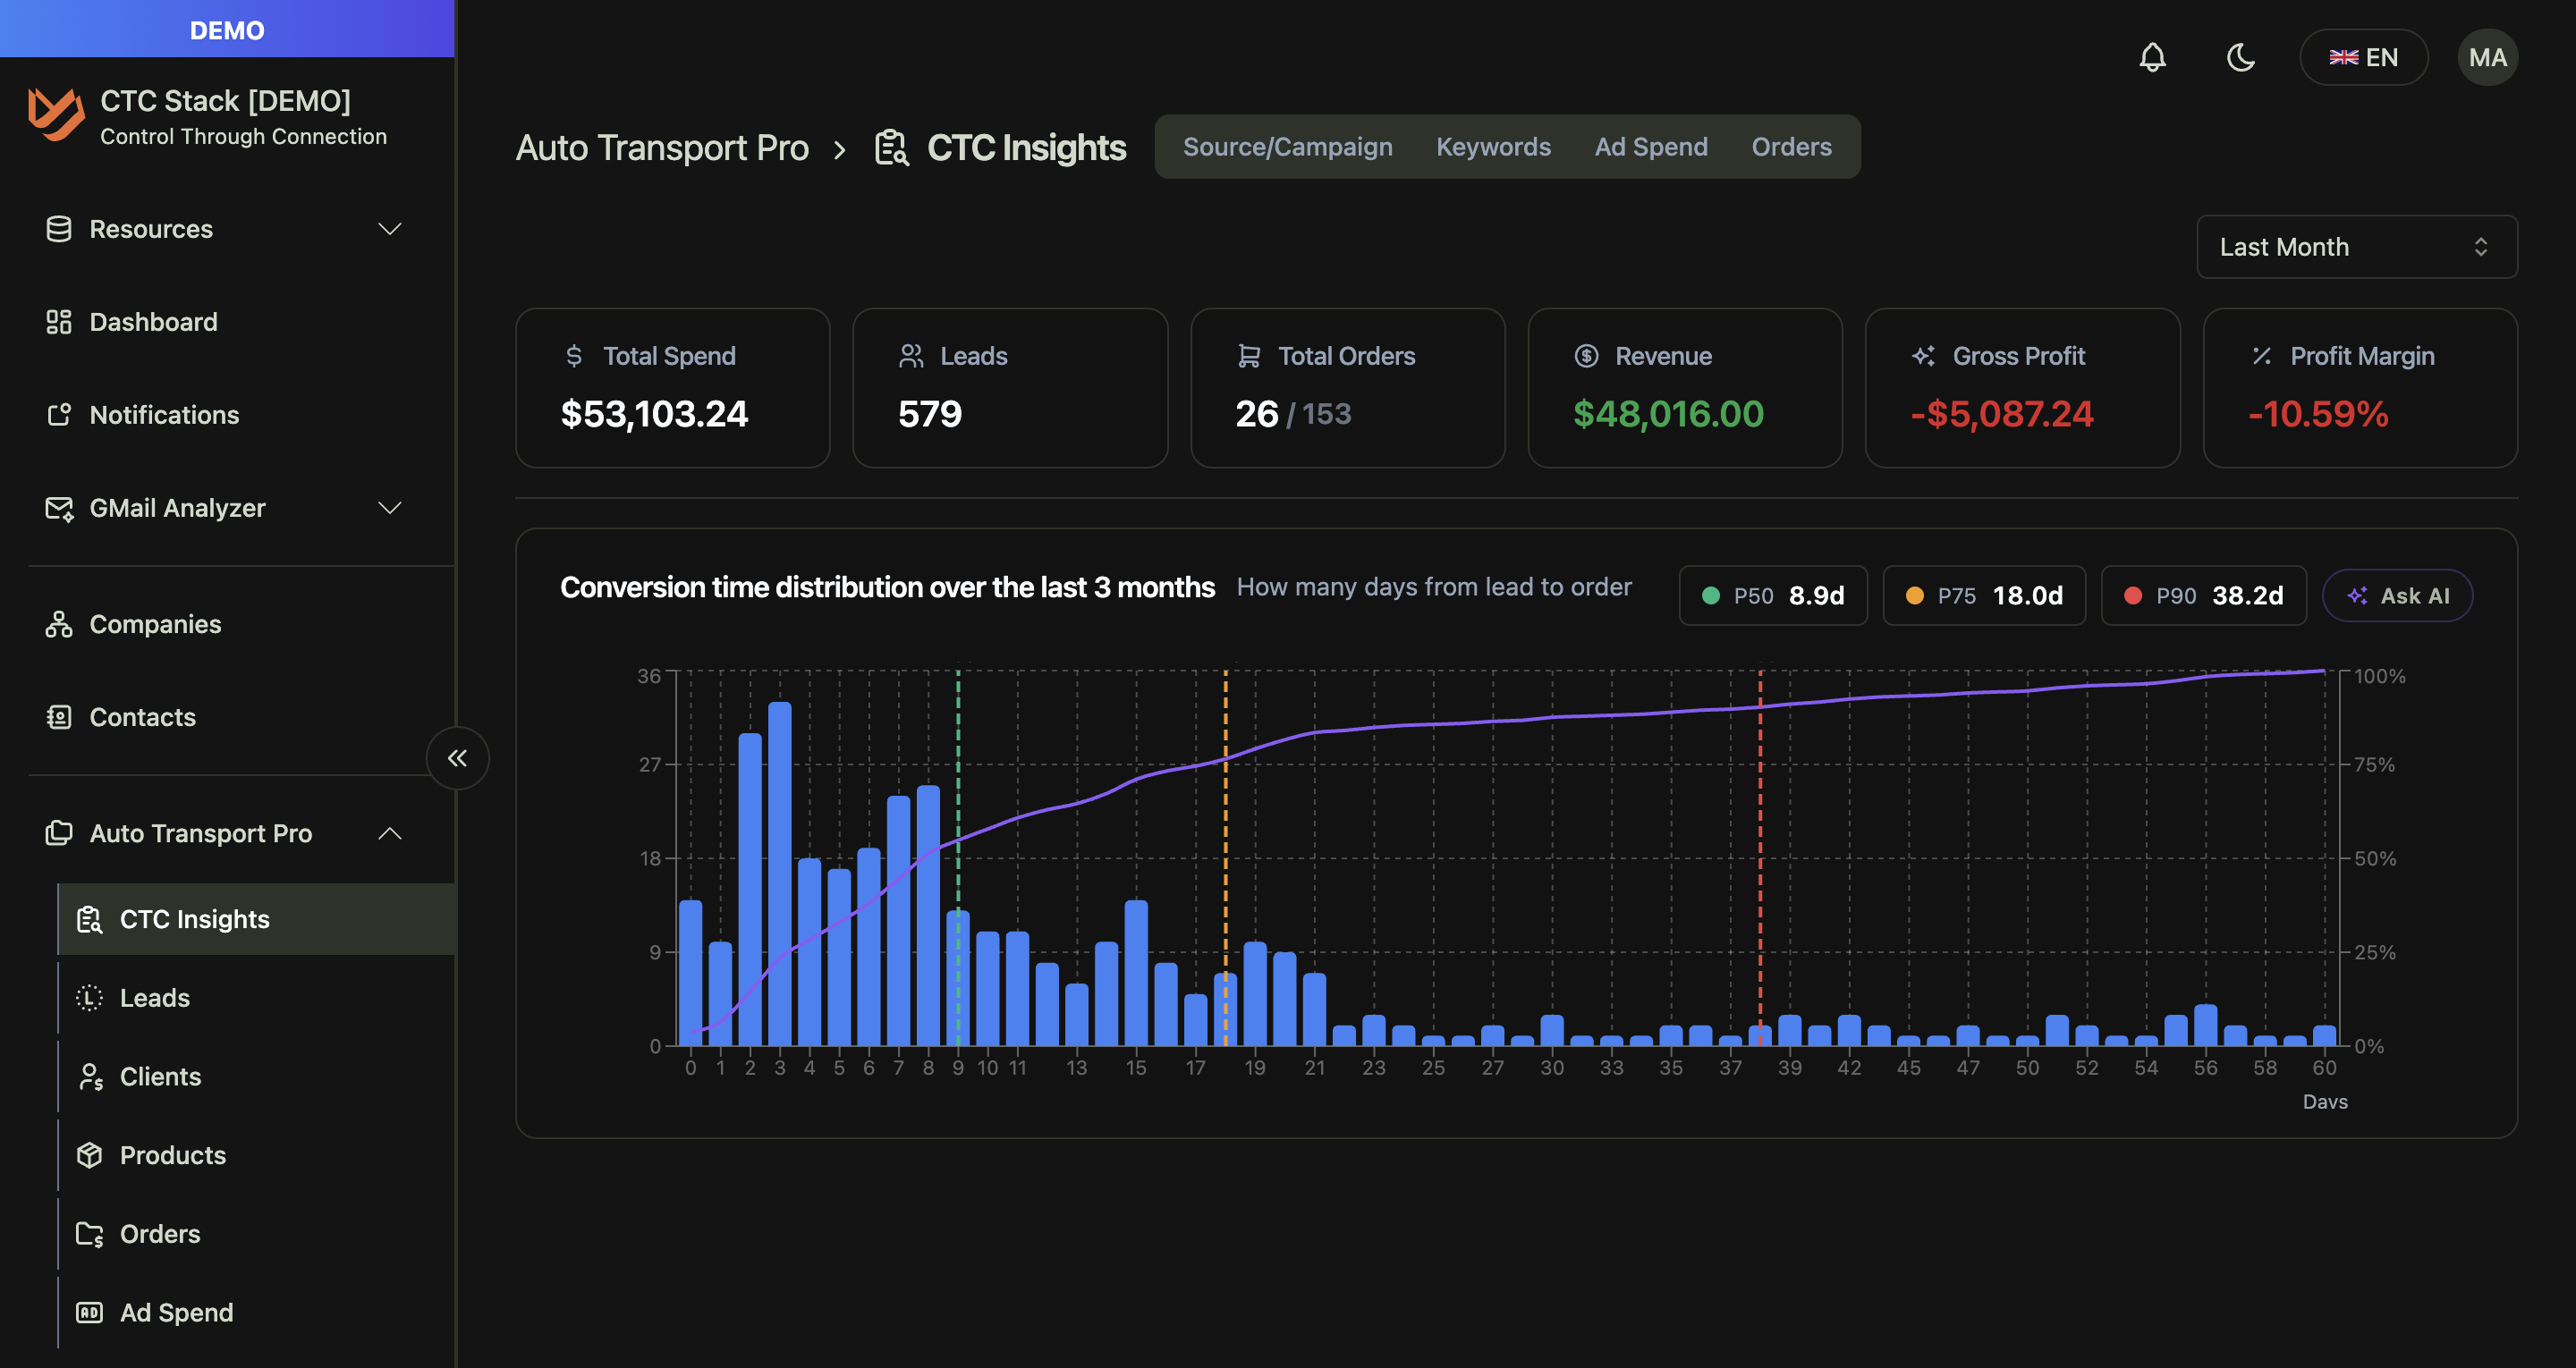Open the Contacts section
The height and width of the screenshot is (1368, 2576).
tap(142, 716)
